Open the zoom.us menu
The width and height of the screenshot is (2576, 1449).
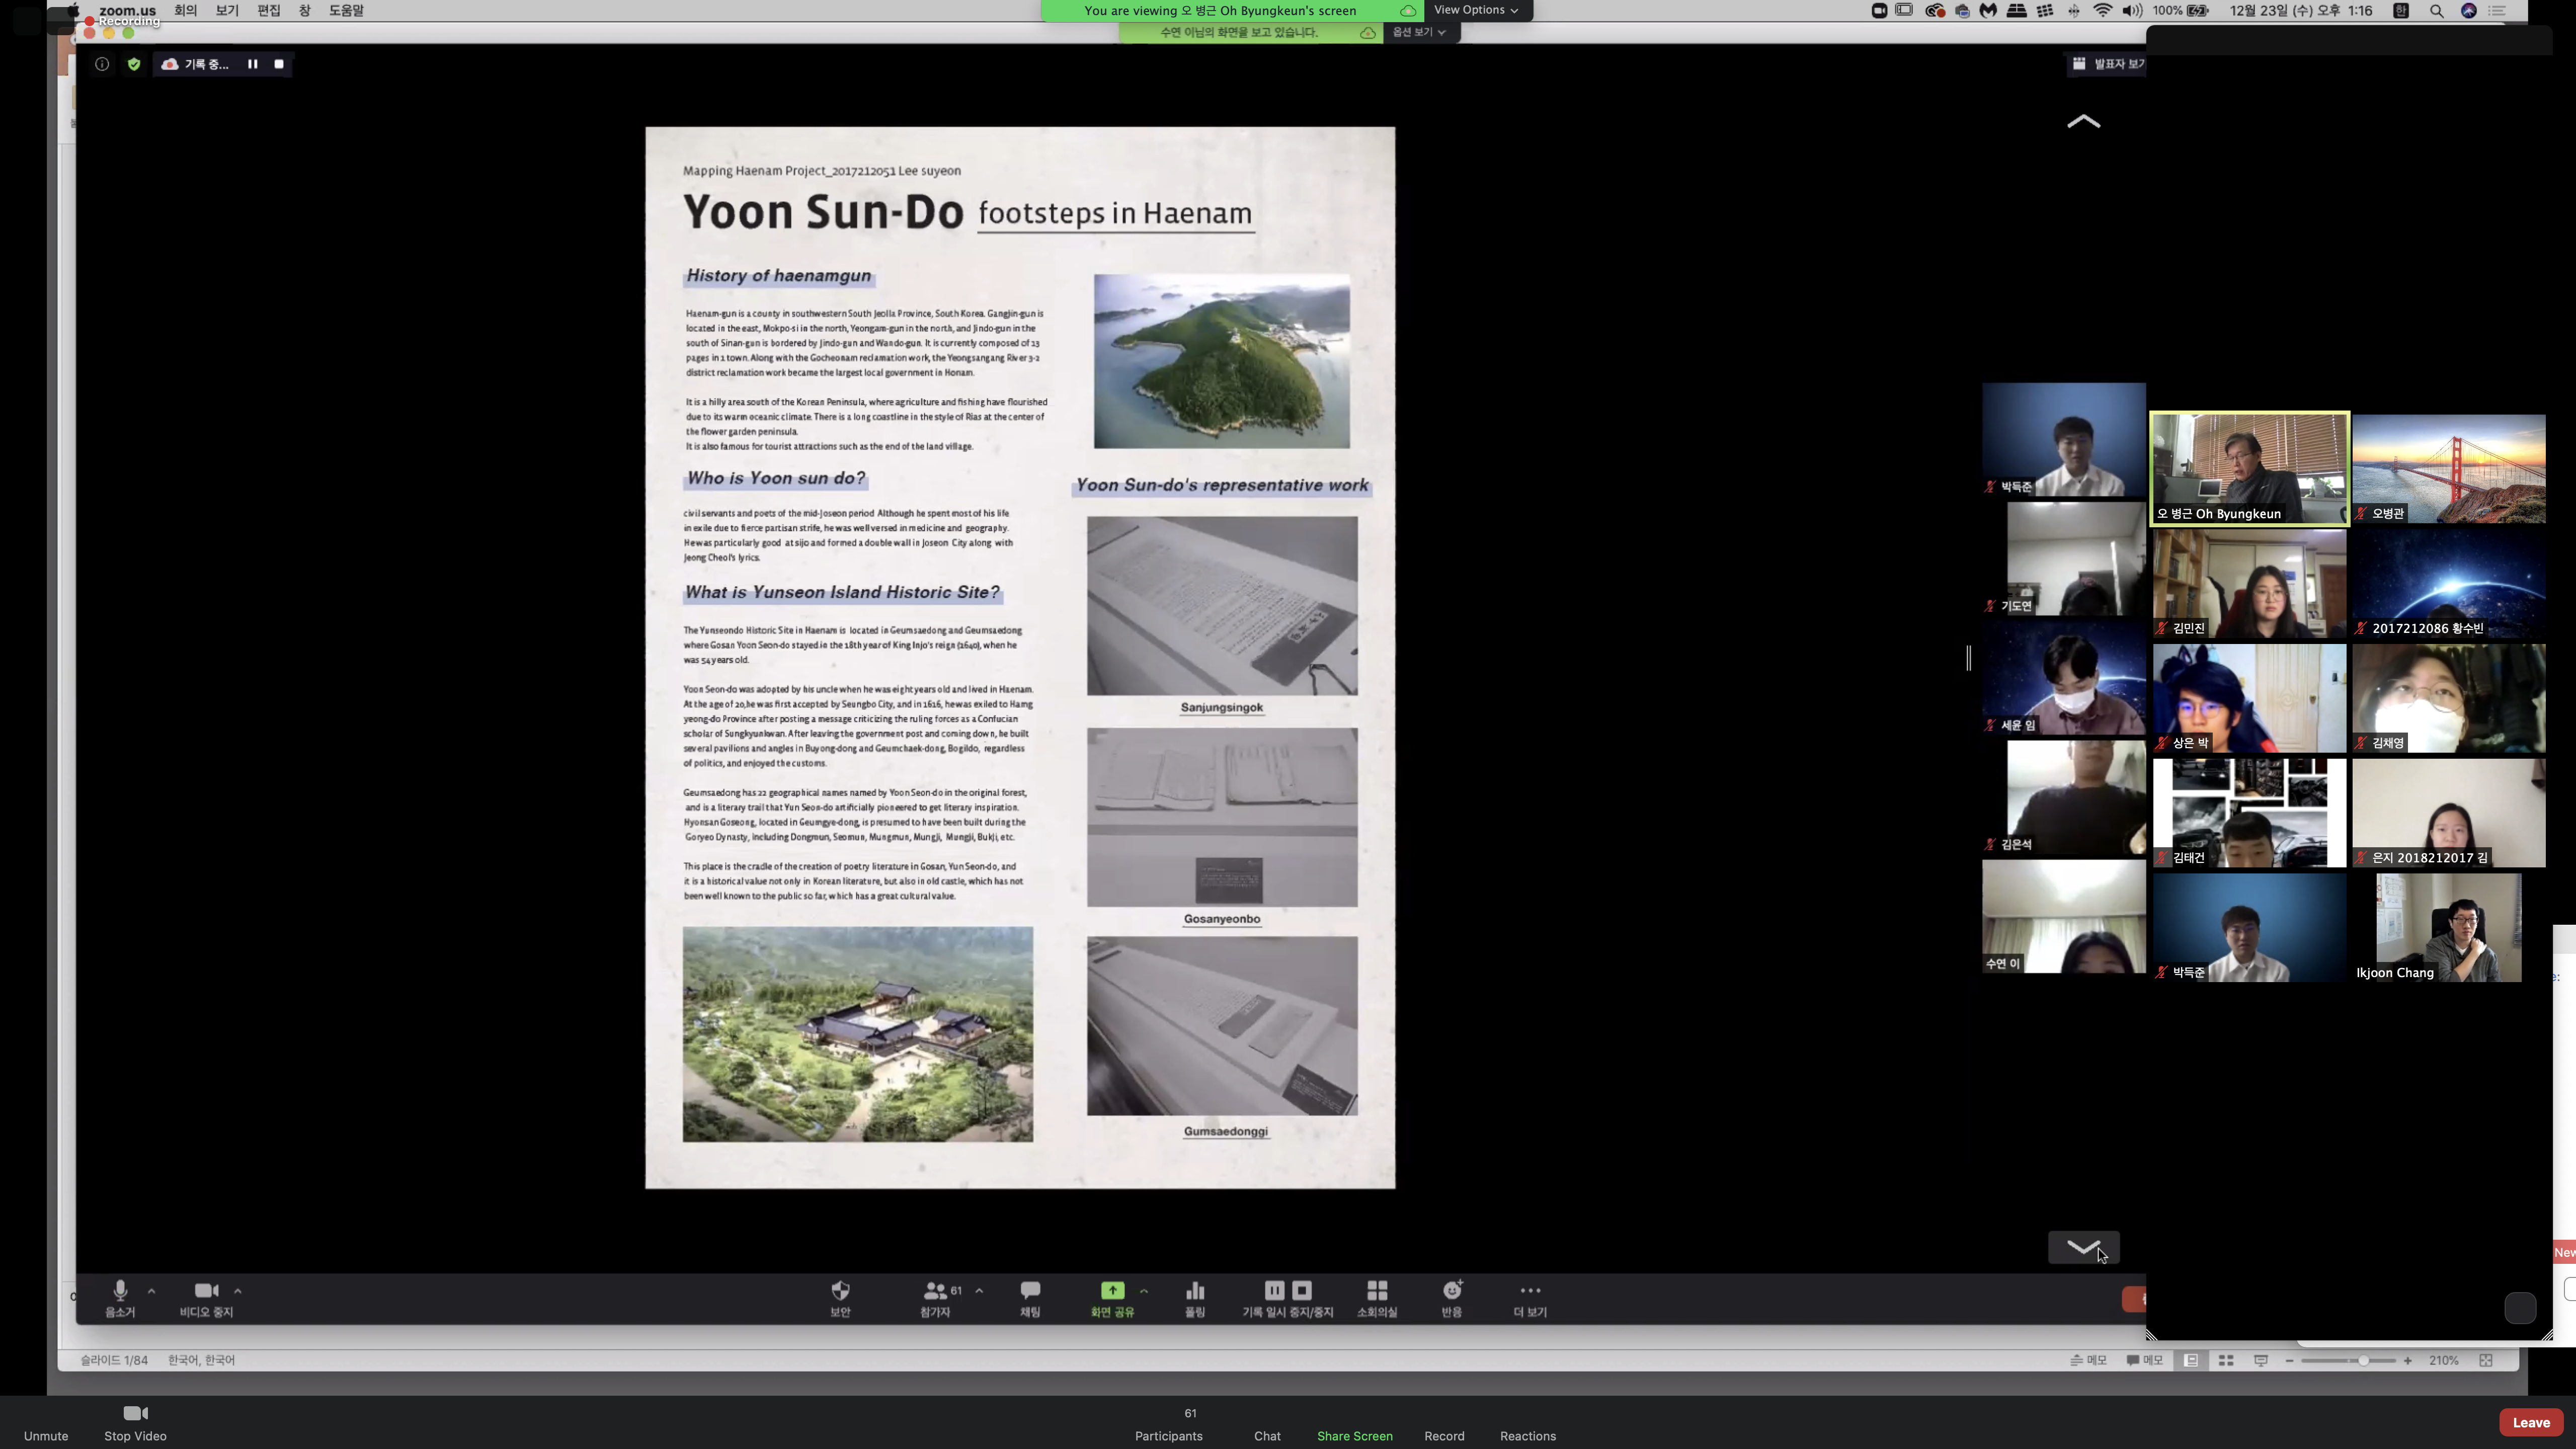click(x=127, y=10)
